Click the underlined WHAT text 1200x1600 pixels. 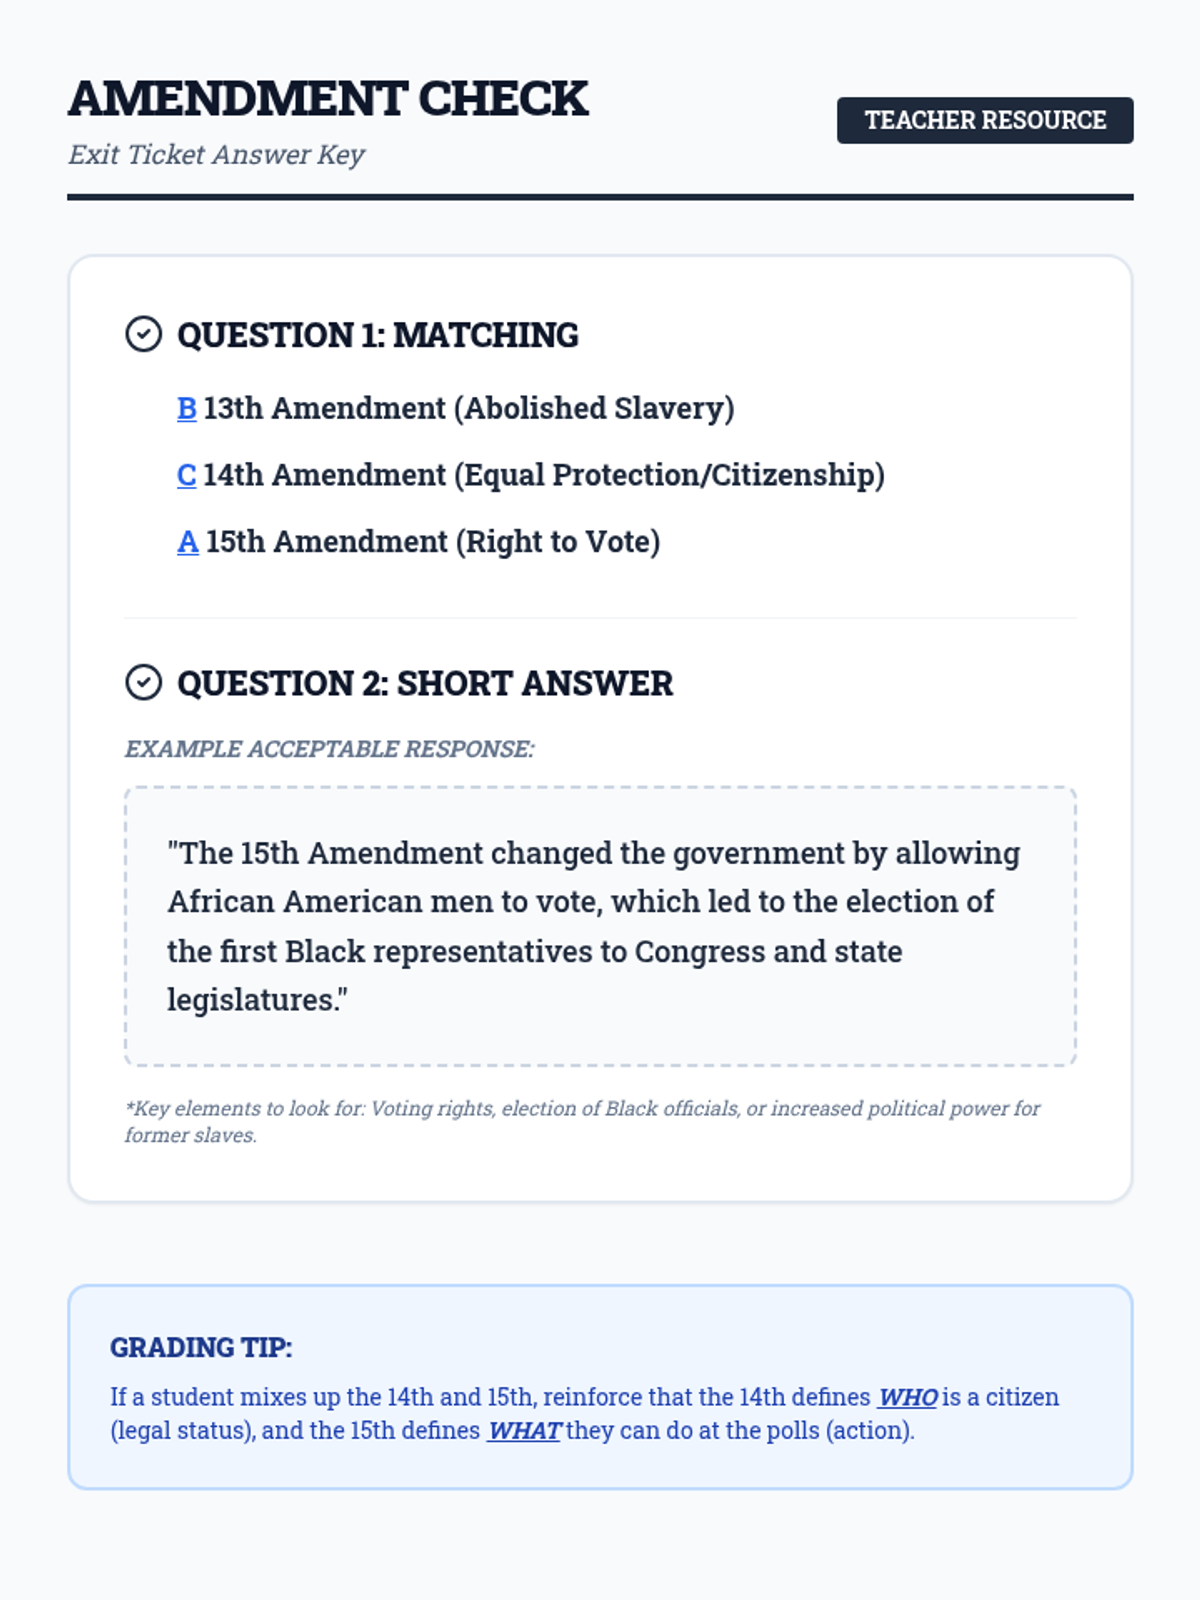click(x=524, y=1431)
